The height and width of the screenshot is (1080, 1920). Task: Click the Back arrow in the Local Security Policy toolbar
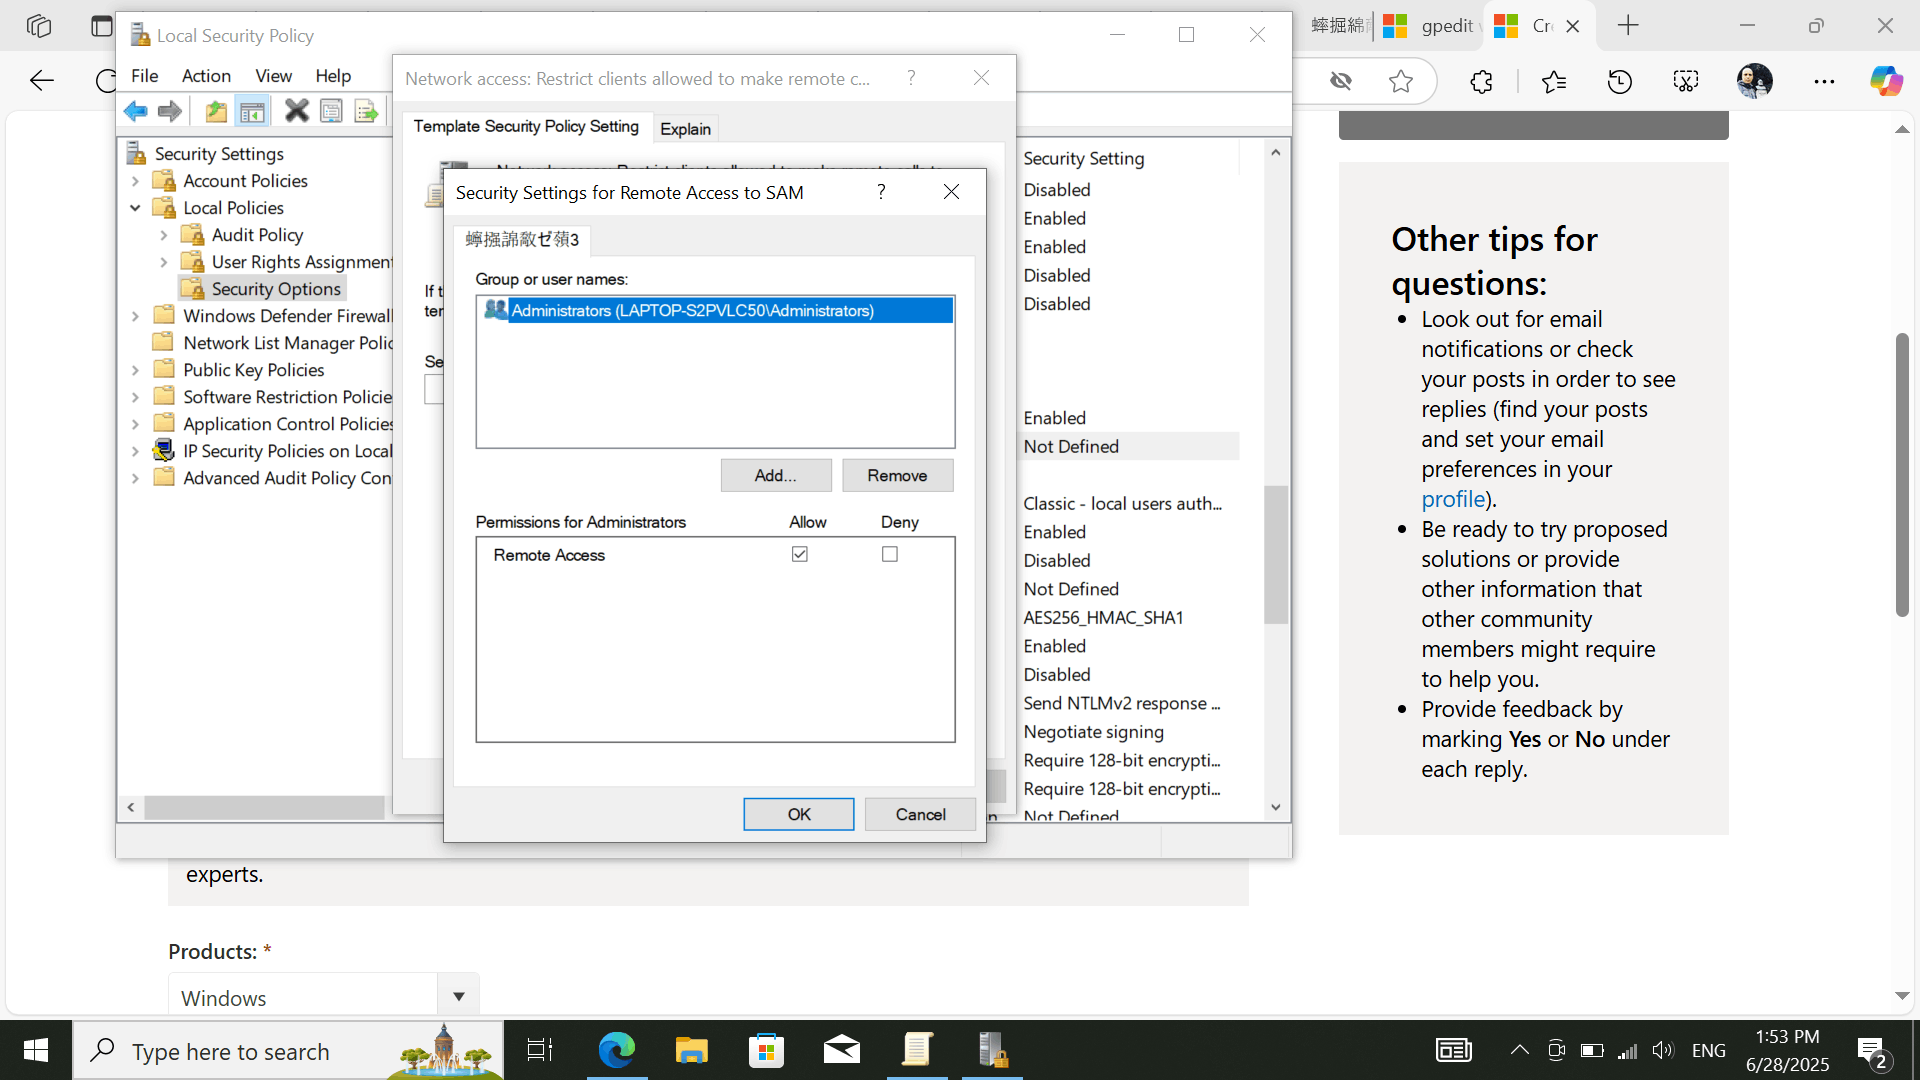point(136,111)
